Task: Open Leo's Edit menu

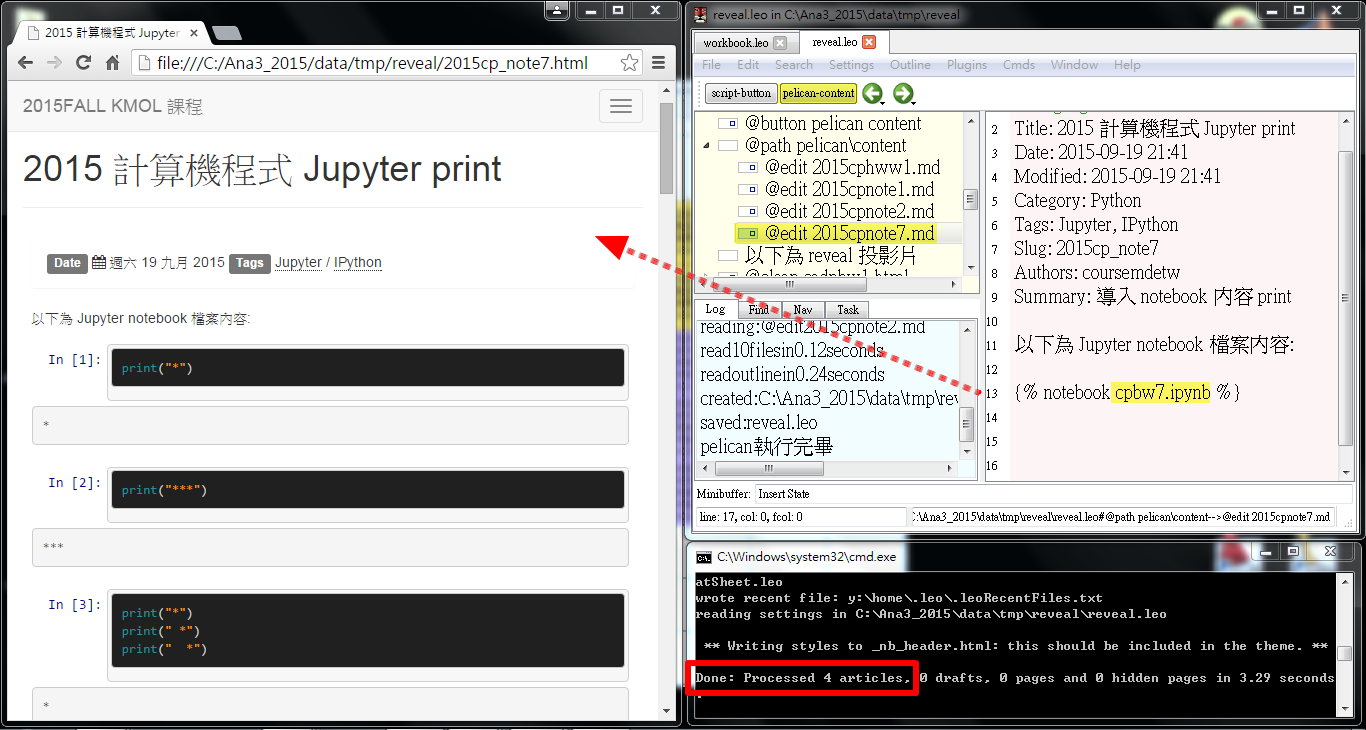Action: (x=748, y=65)
